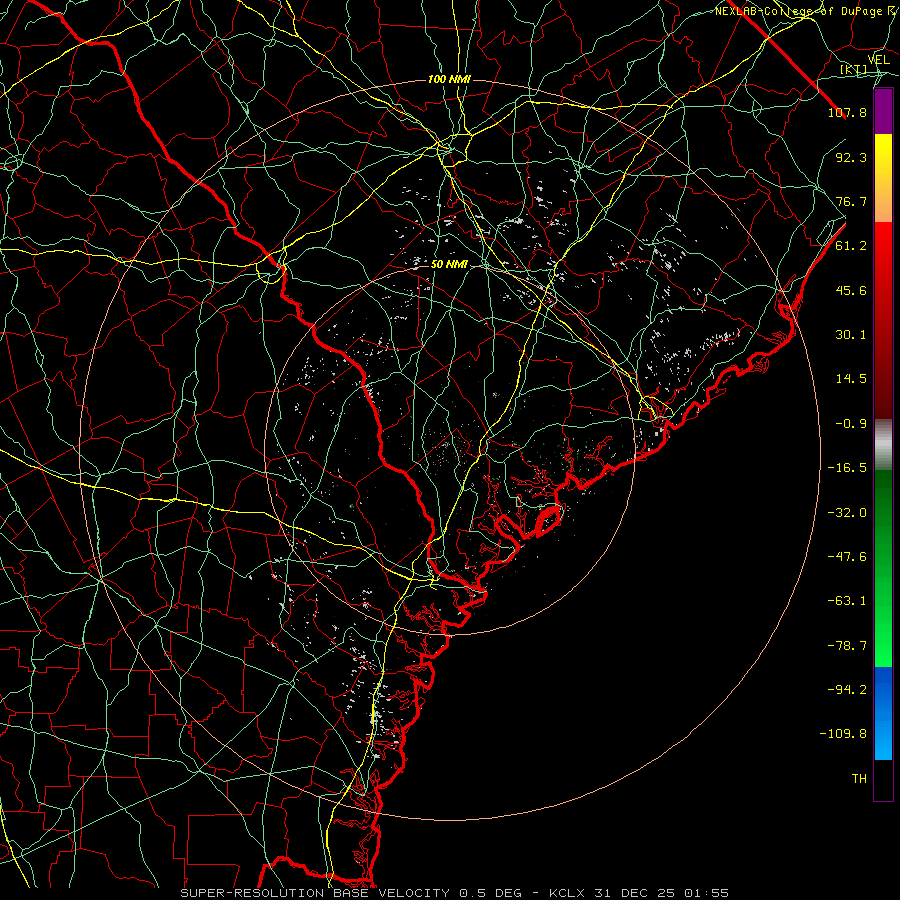Image resolution: width=900 pixels, height=900 pixels.
Task: Select the -109.8 scale value
Action: click(843, 734)
